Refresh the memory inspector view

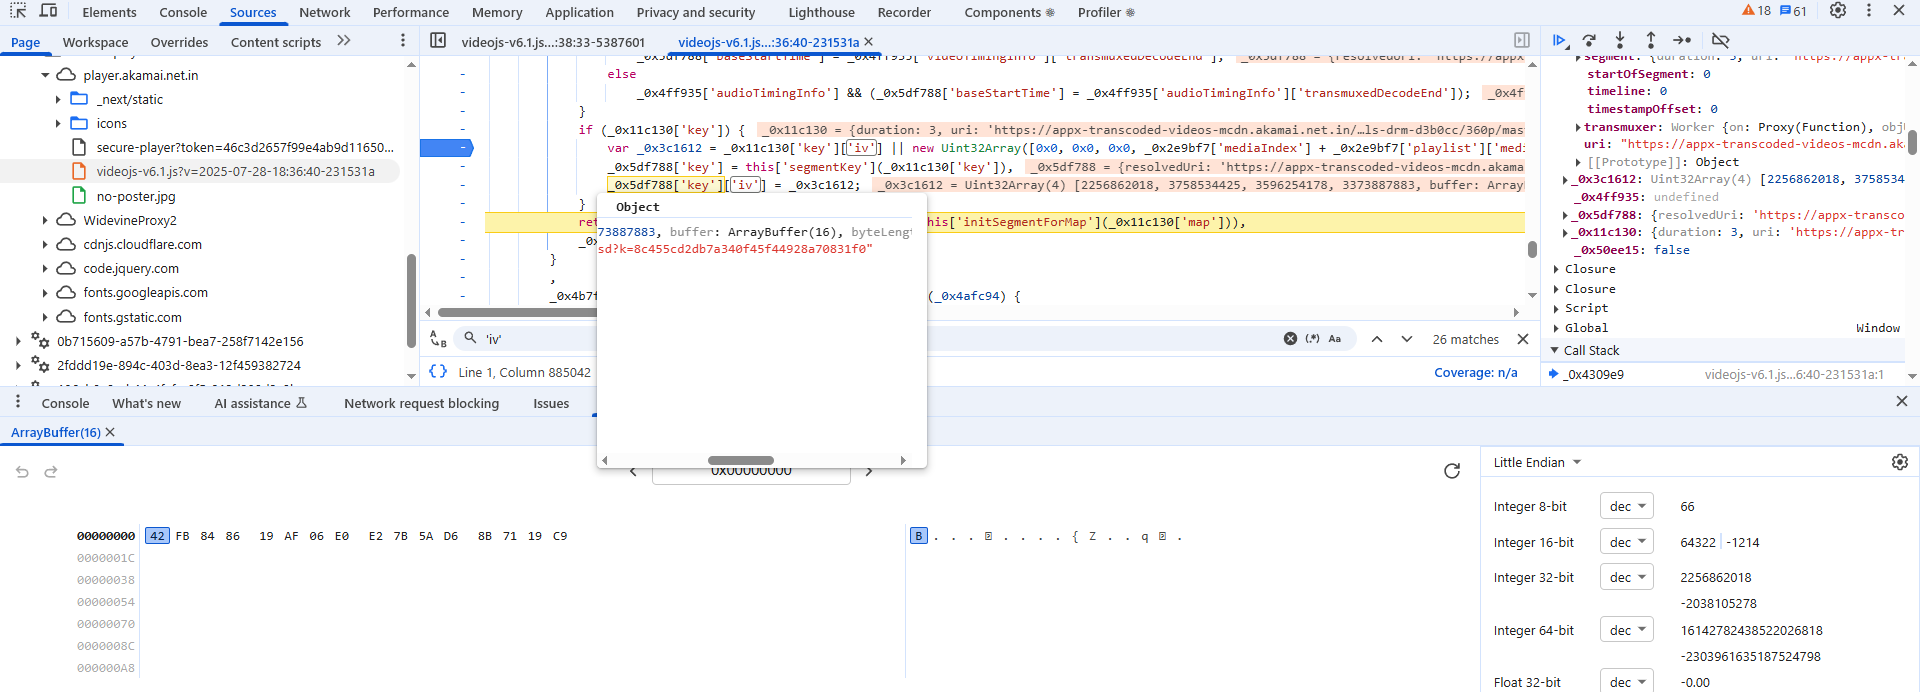coord(1452,471)
